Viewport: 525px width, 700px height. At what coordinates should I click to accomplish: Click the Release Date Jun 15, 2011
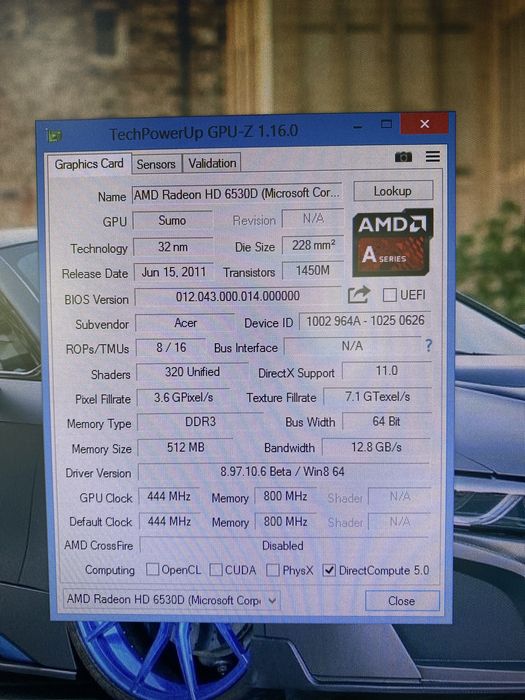174,272
